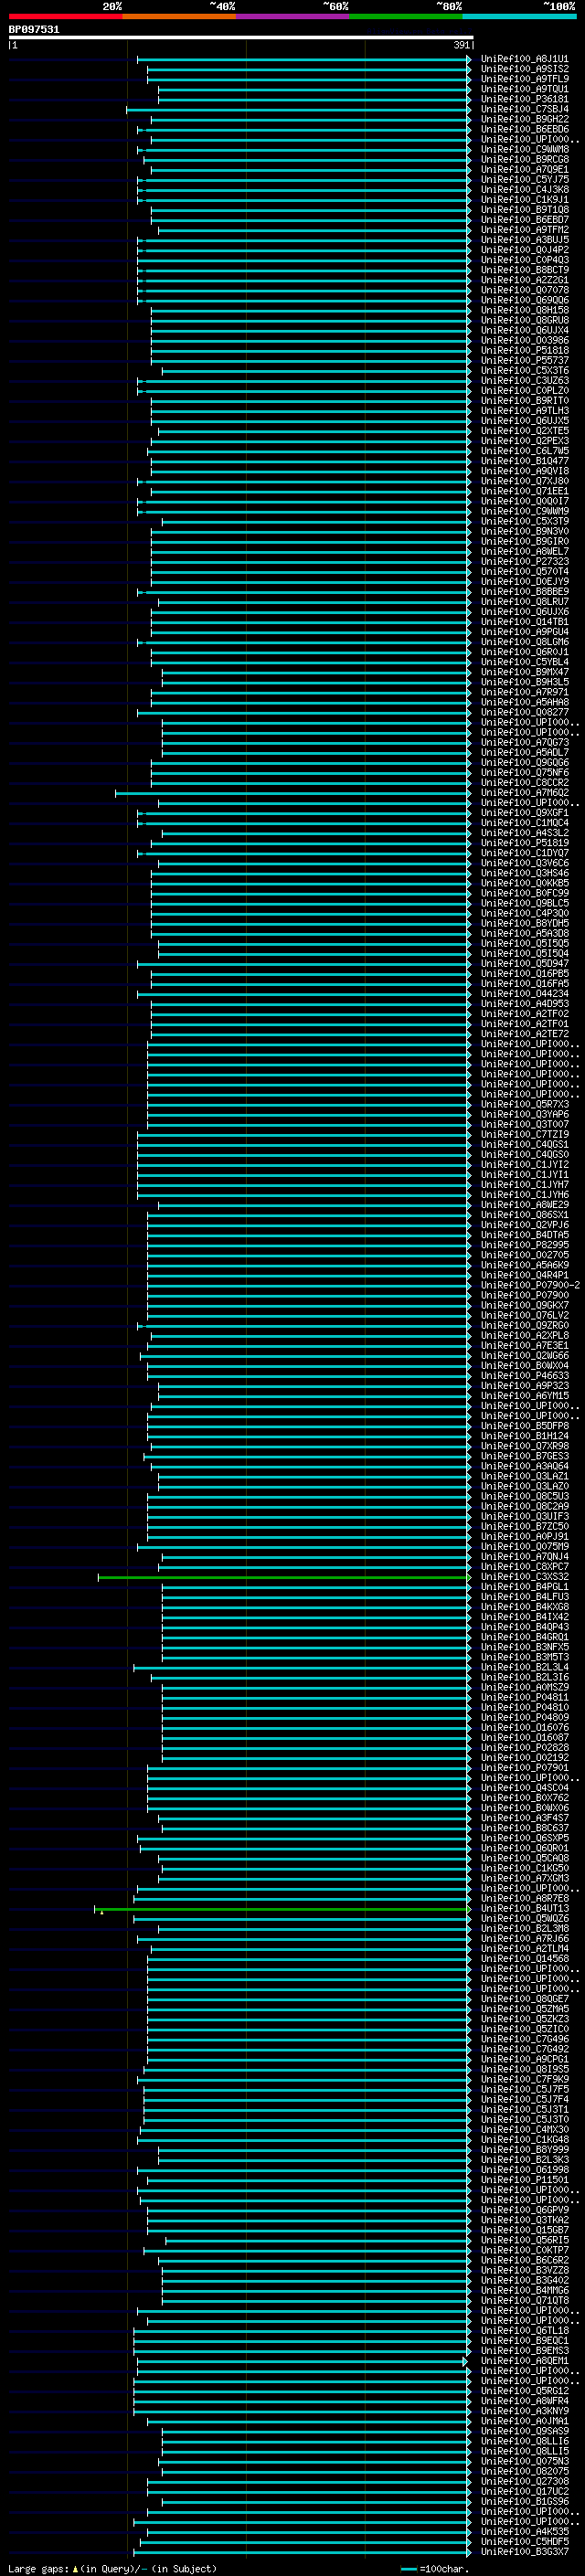Open the UniRef100_A2TLM4 hit
585x2576 pixels.
click(524, 1949)
